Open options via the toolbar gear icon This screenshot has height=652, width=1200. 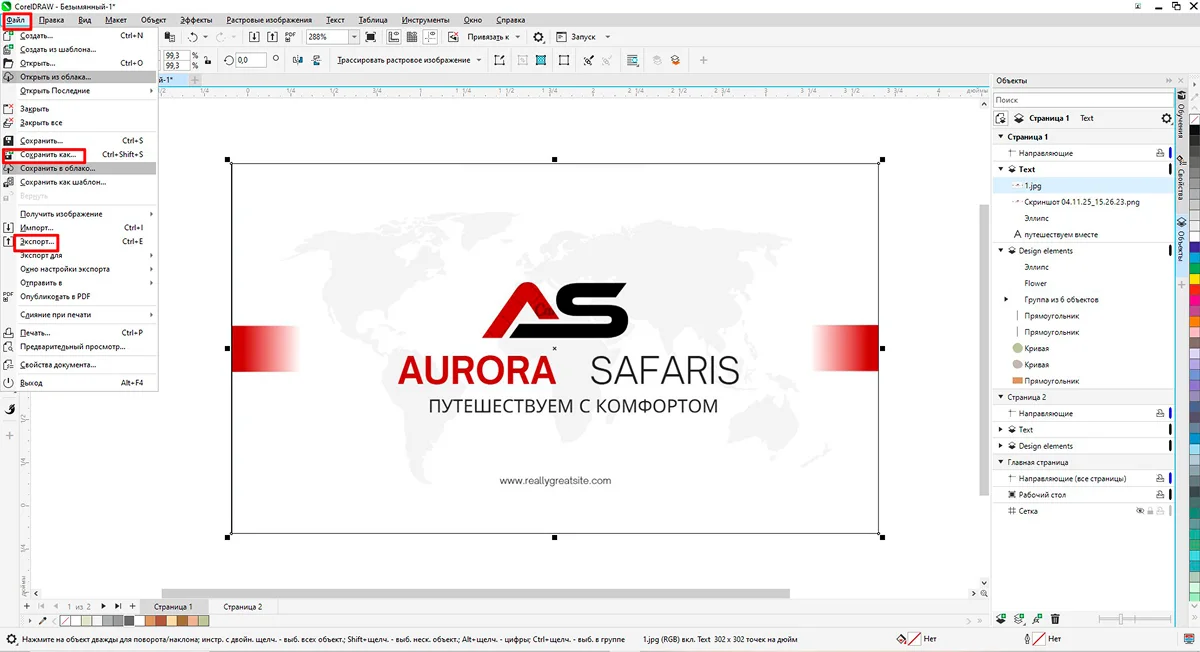coord(539,37)
